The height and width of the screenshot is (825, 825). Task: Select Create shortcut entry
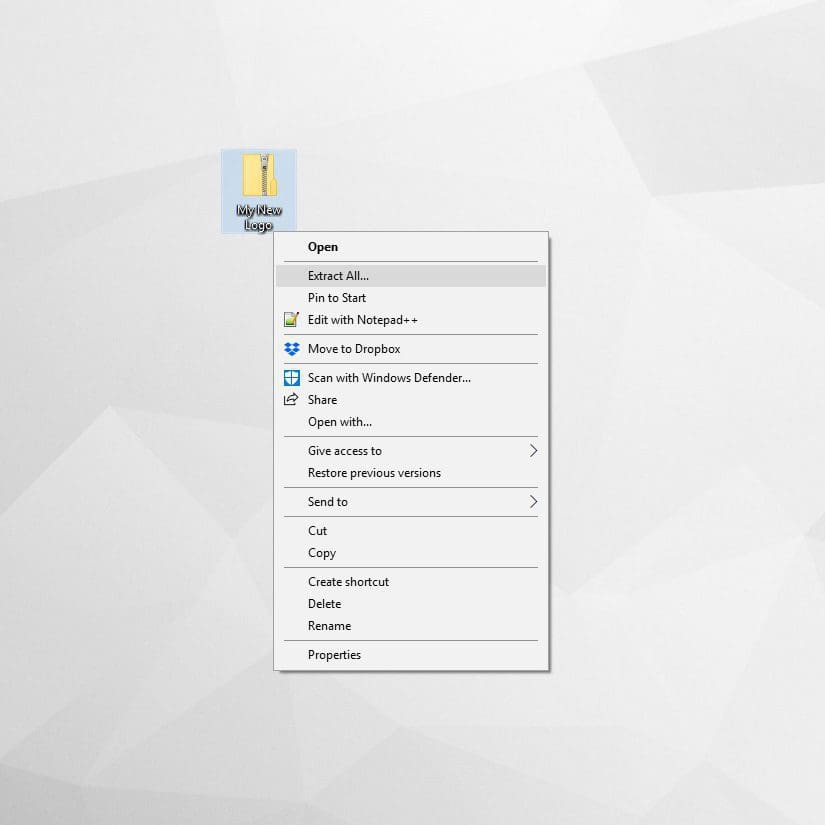tap(348, 582)
